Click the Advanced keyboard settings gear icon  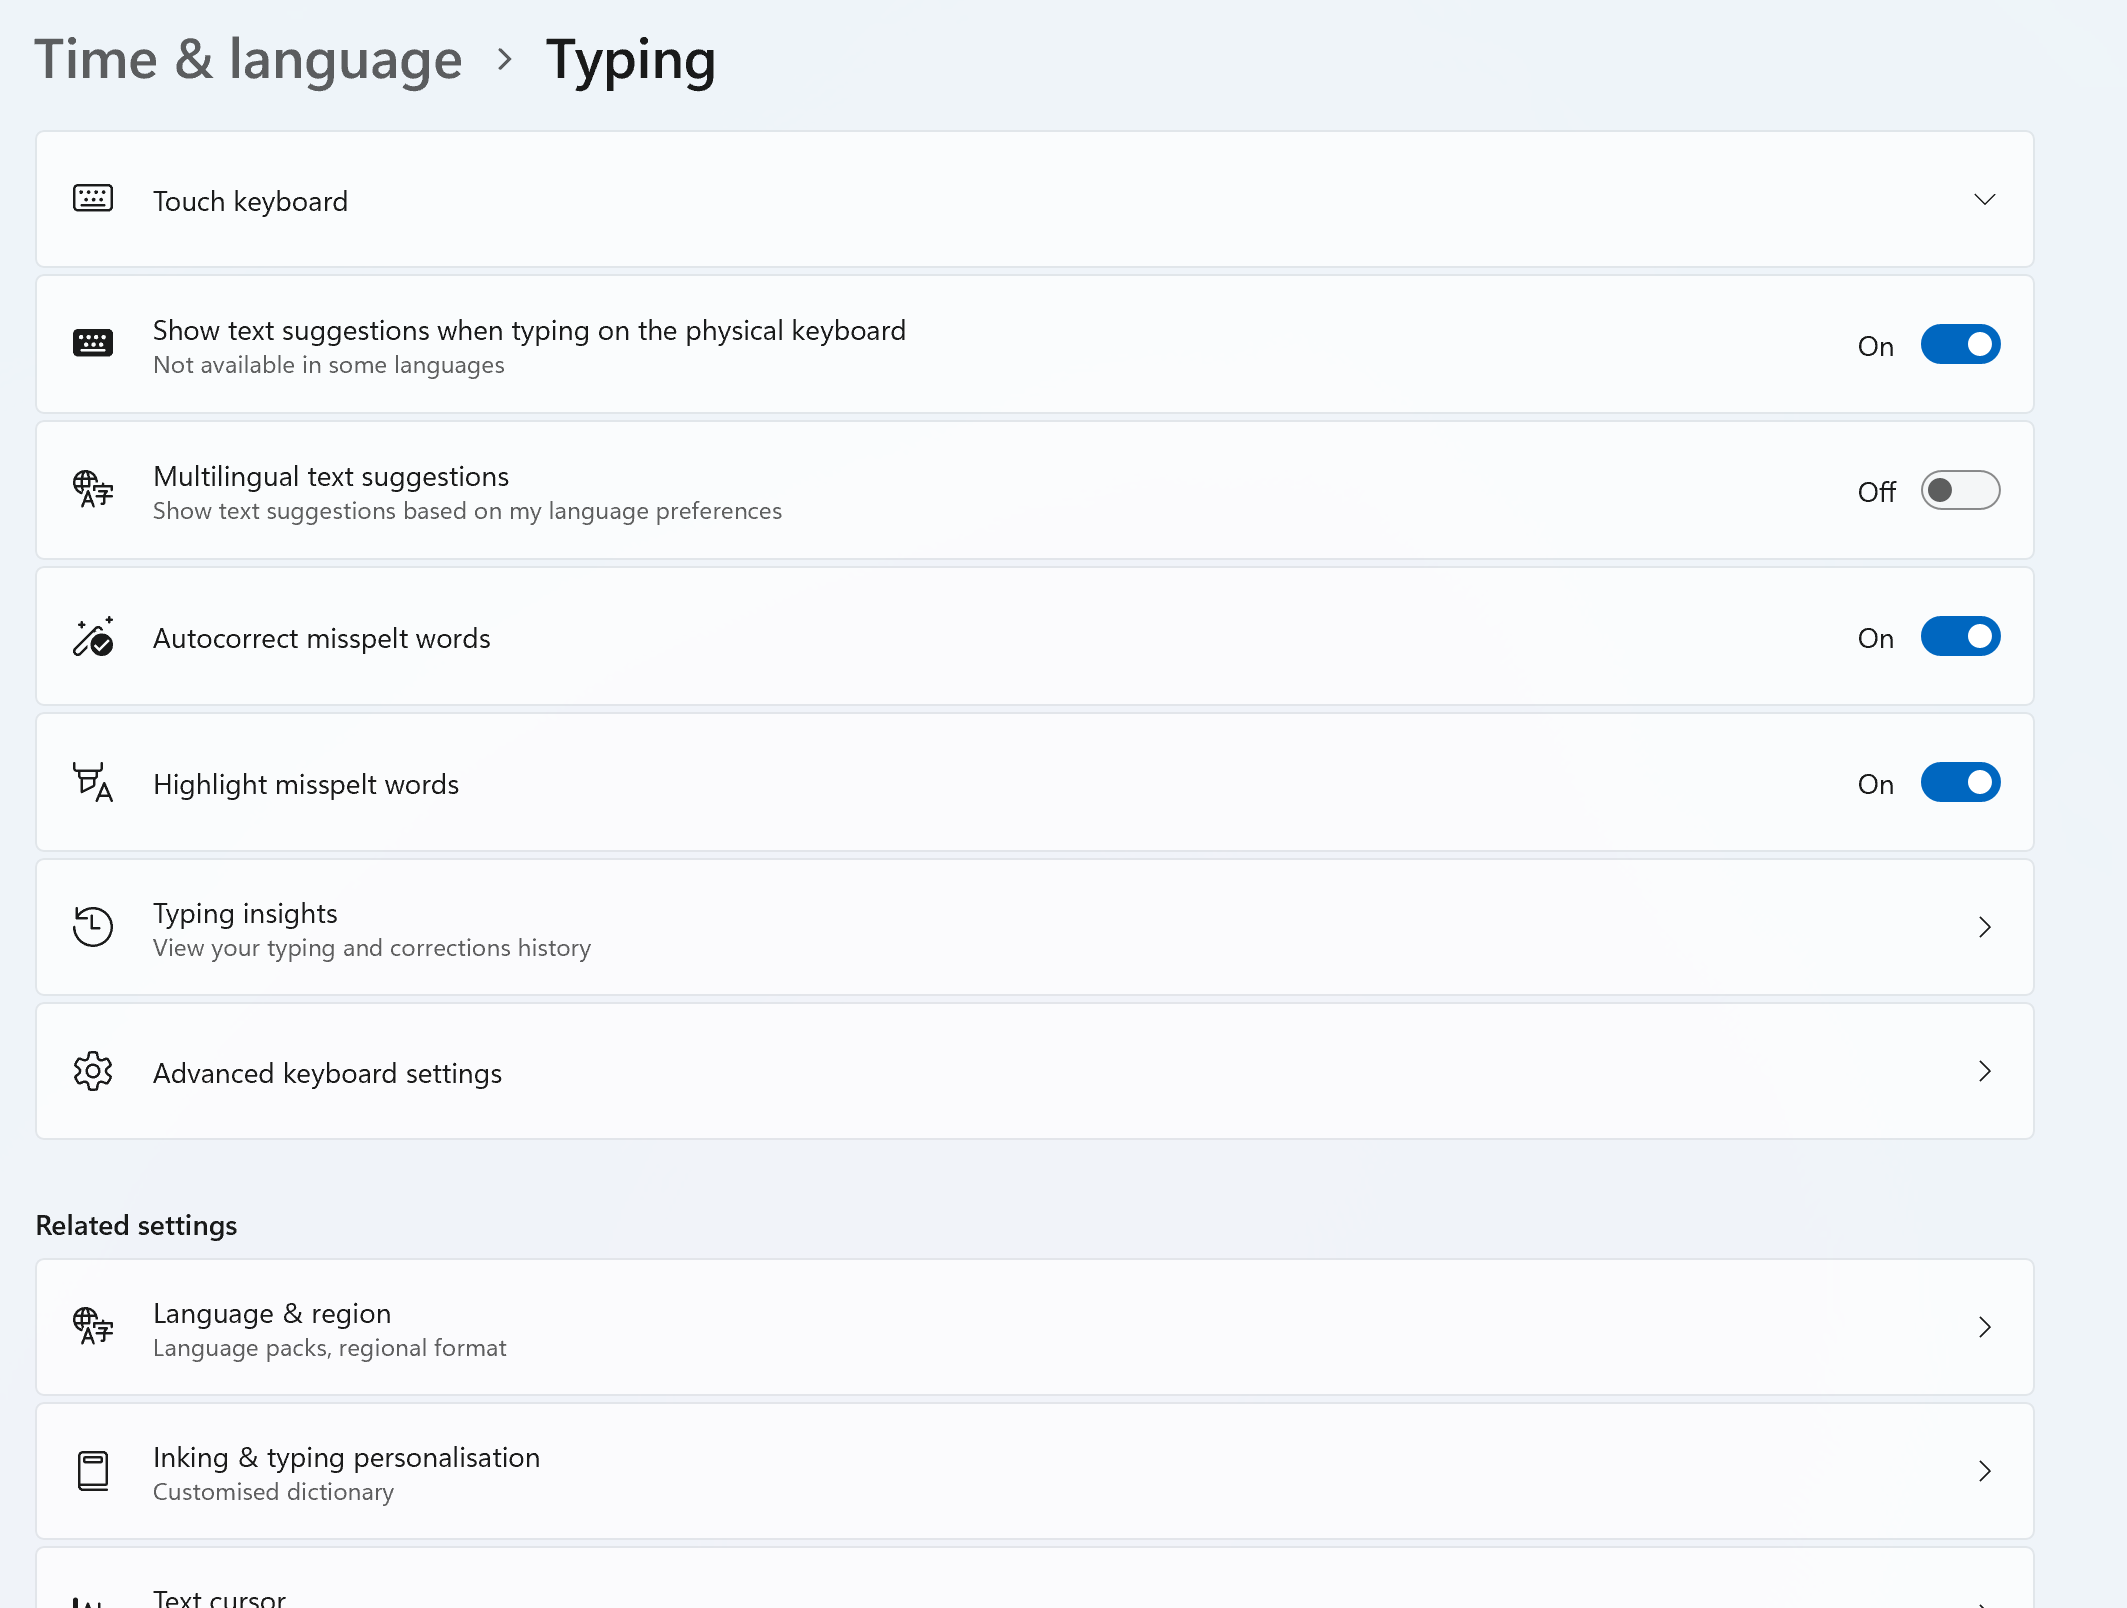pos(93,1072)
